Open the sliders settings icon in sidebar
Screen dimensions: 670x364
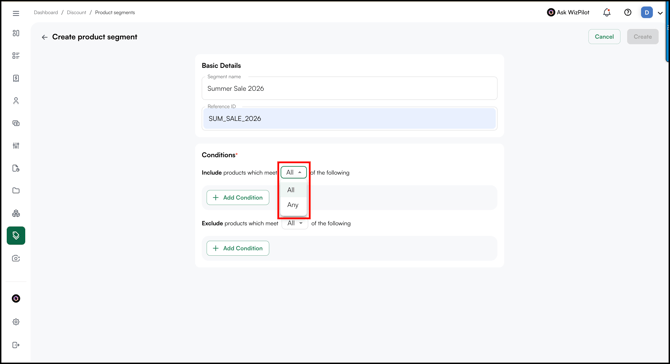[16, 146]
